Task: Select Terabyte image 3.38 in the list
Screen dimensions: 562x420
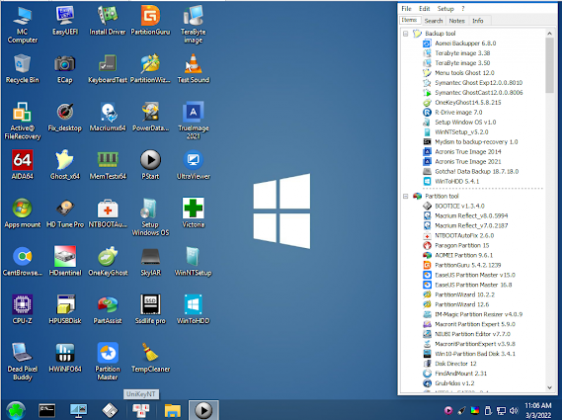Action: pyautogui.click(x=462, y=53)
